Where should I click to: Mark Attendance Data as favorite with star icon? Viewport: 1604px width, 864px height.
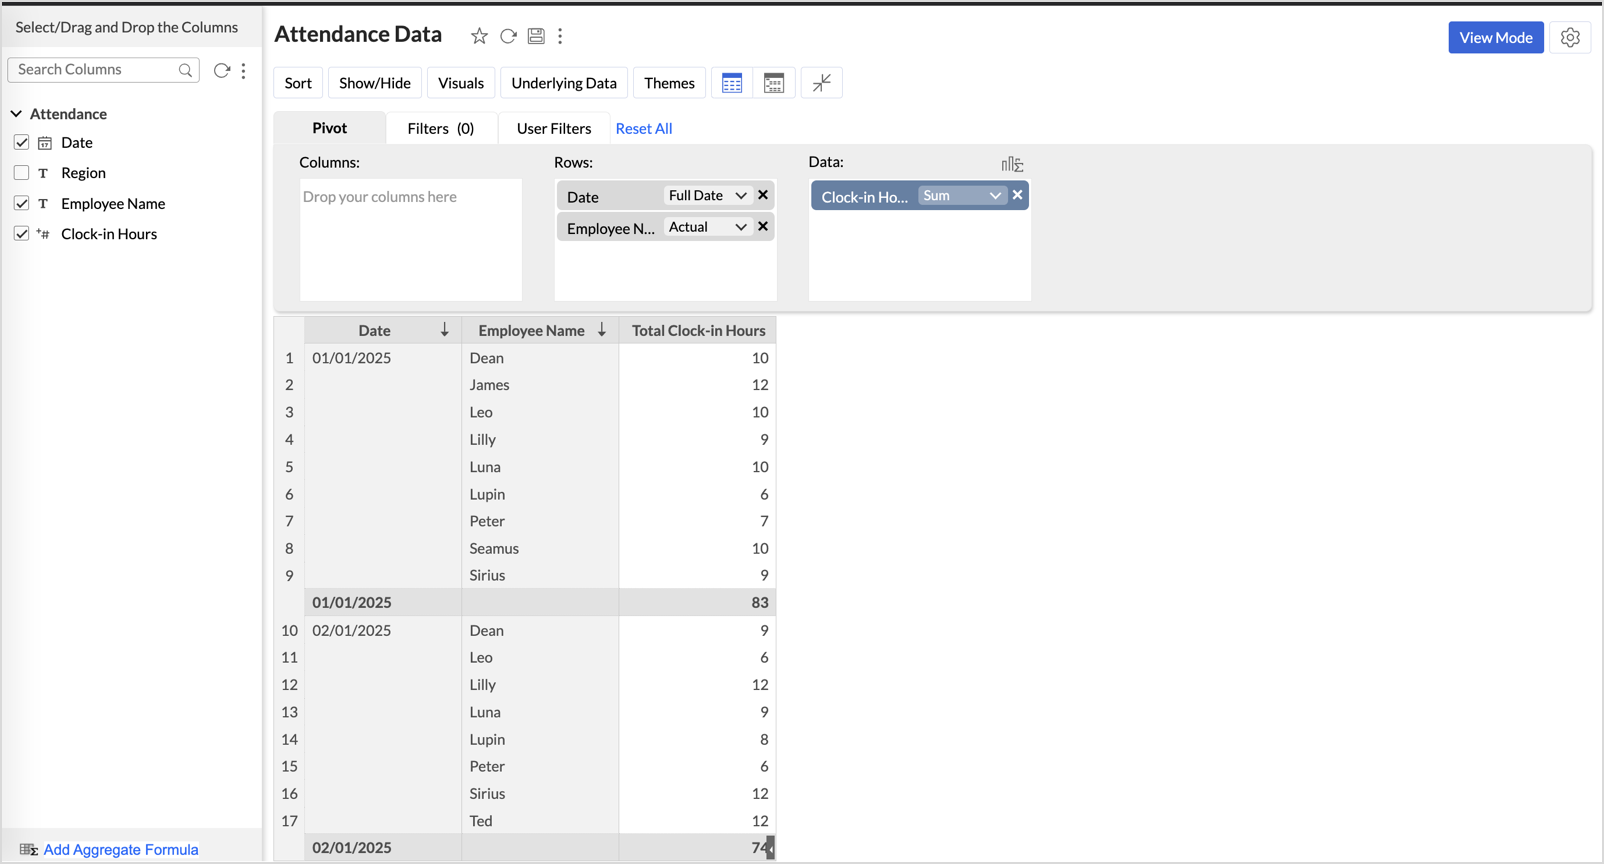pyautogui.click(x=479, y=37)
